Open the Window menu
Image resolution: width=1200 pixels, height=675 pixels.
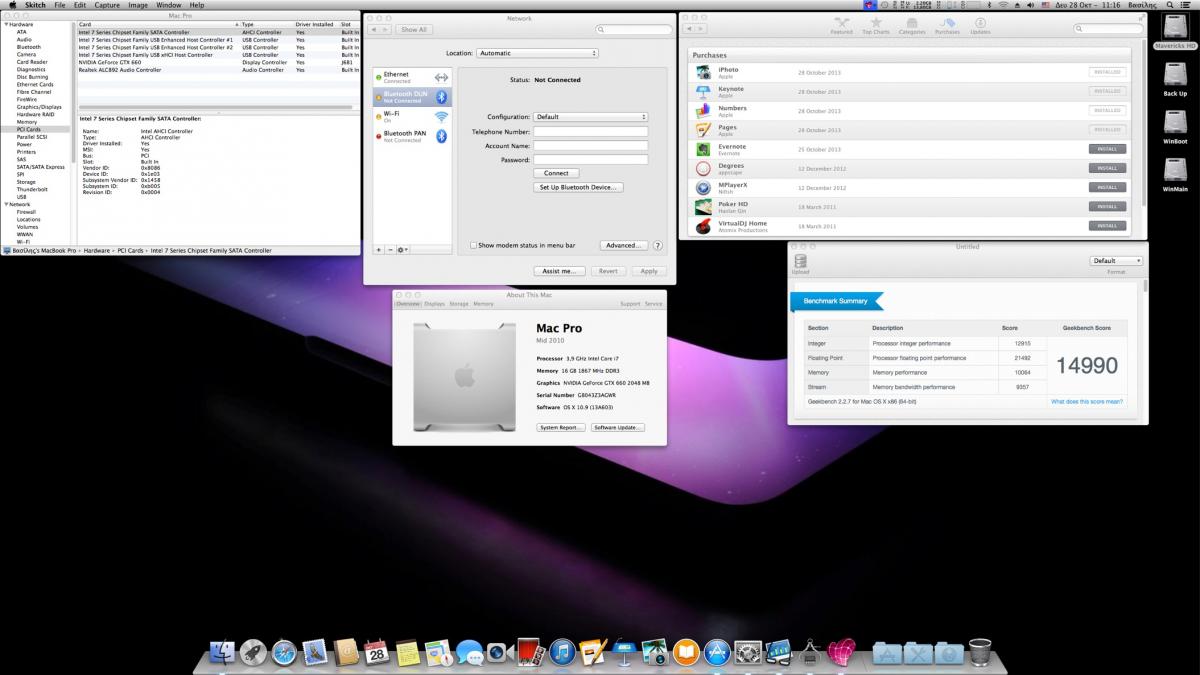(x=169, y=5)
